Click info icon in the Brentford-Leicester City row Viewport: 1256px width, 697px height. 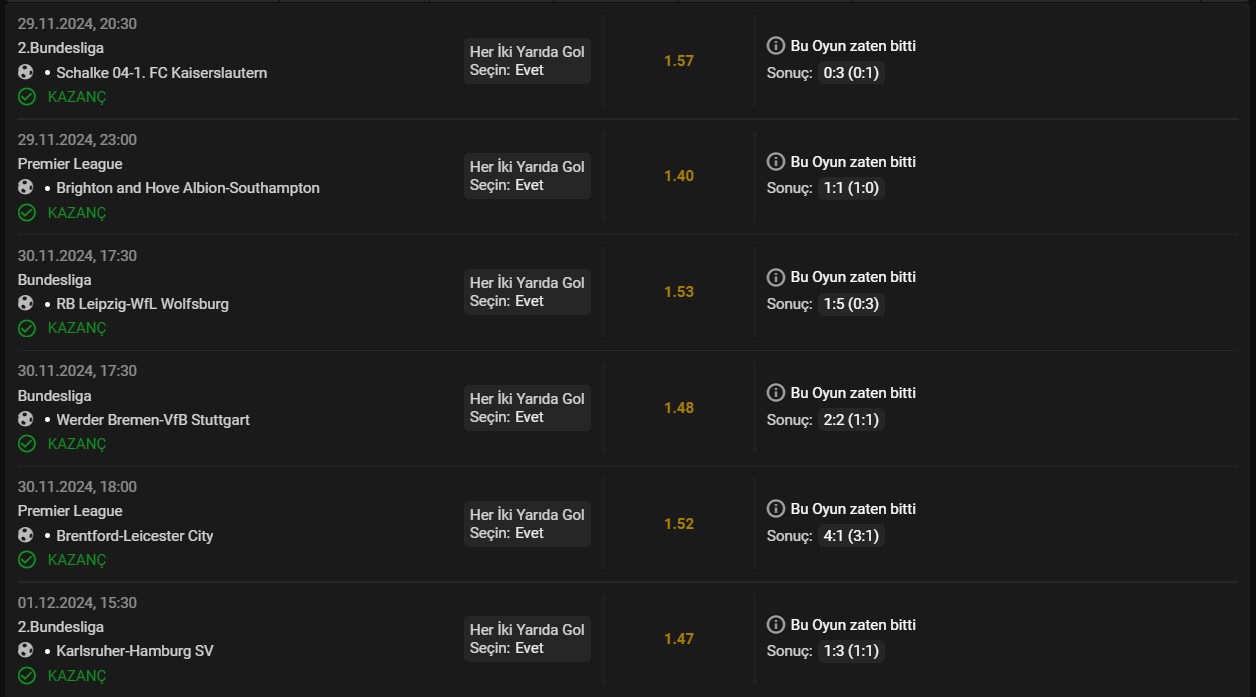pos(776,509)
